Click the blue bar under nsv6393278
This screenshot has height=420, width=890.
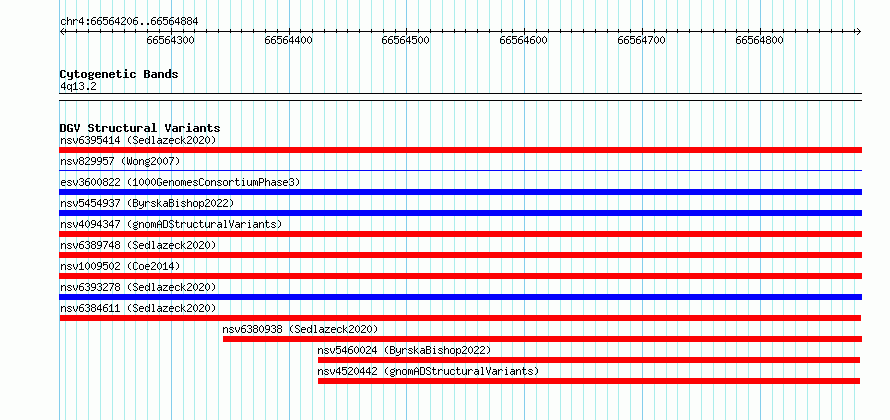460,297
